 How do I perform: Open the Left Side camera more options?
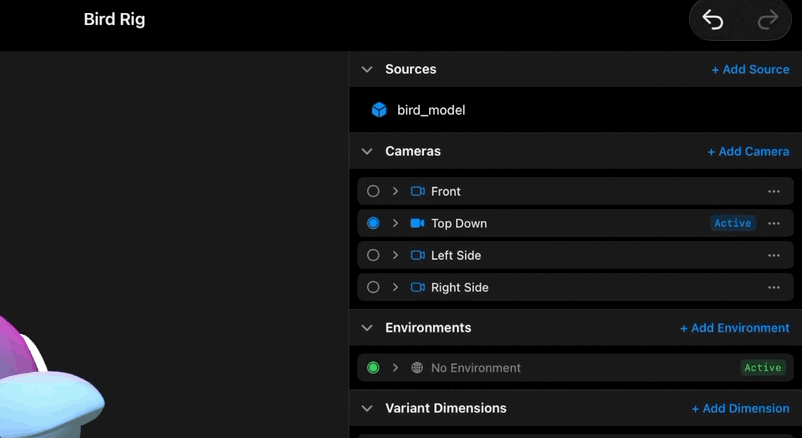click(774, 255)
